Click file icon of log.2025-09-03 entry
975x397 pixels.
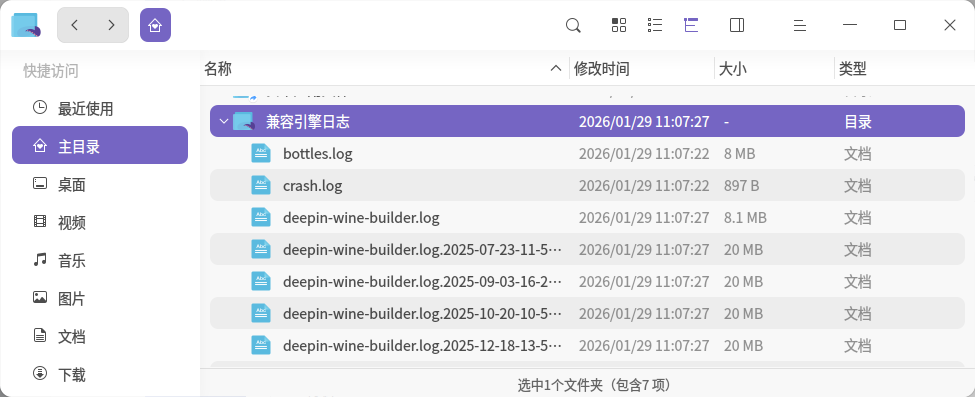pos(261,281)
